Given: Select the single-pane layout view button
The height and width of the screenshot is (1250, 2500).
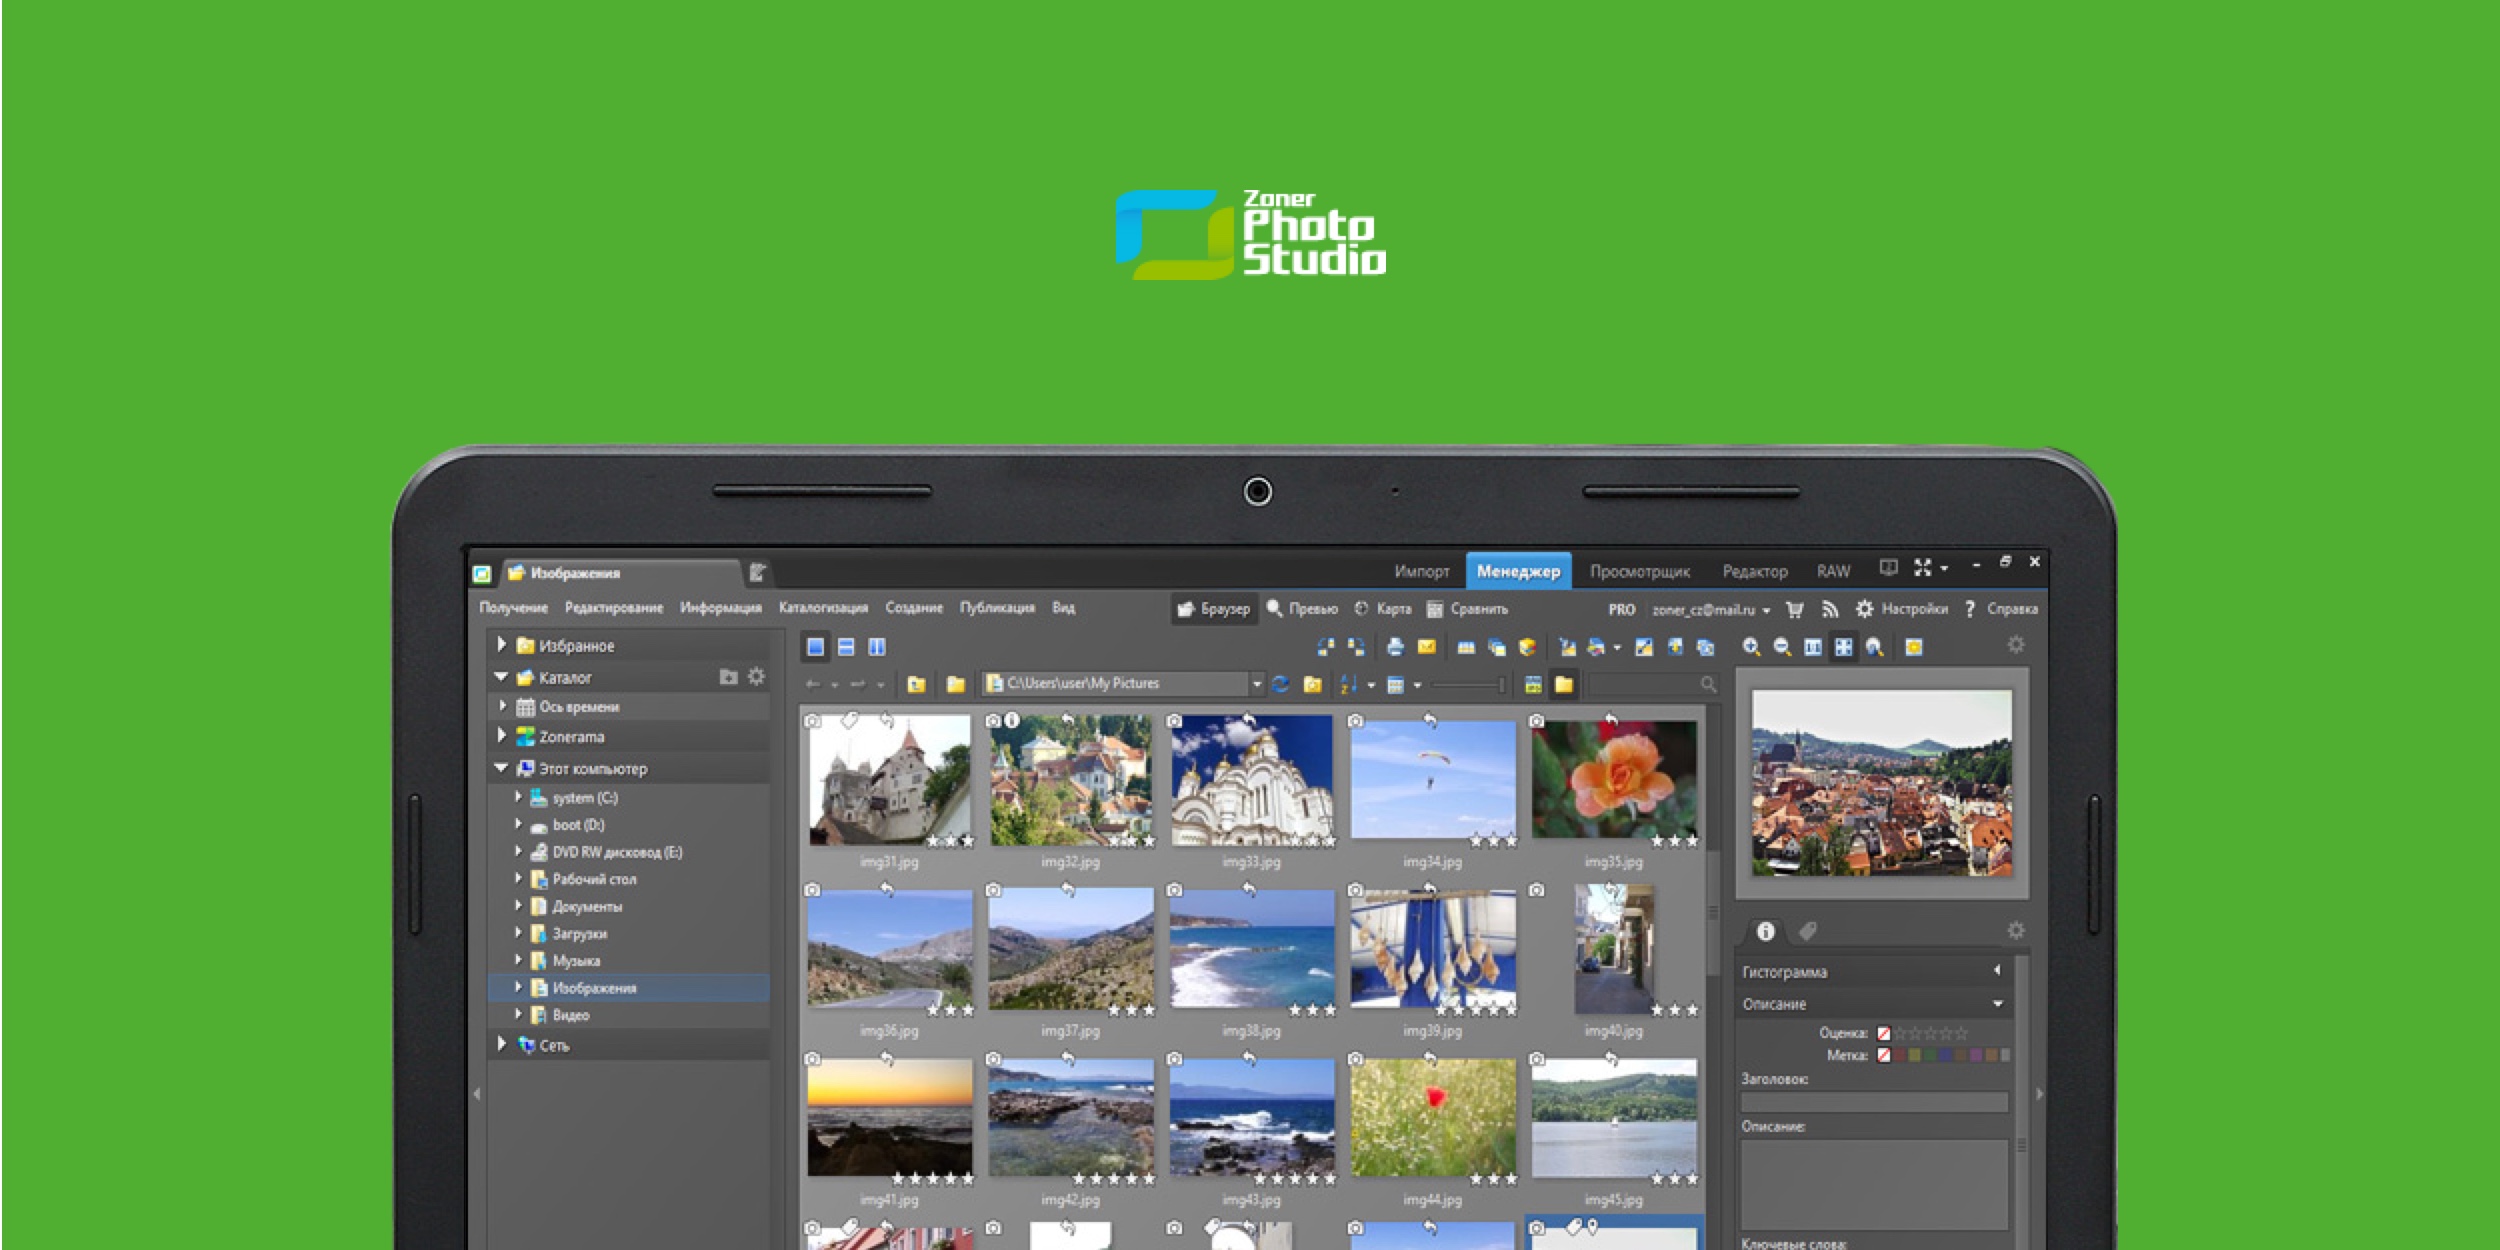Looking at the screenshot, I should [x=816, y=647].
